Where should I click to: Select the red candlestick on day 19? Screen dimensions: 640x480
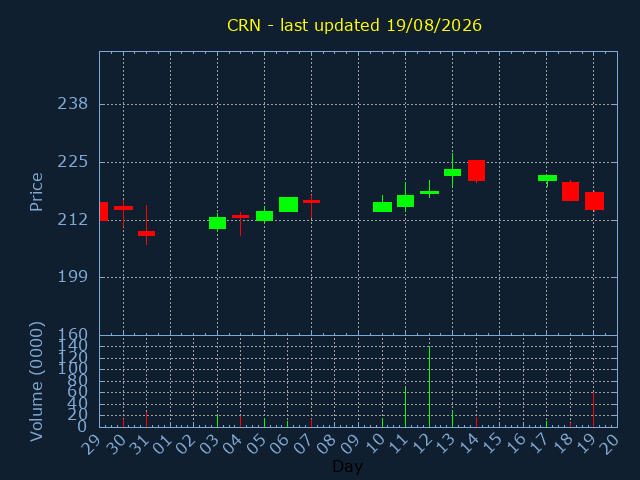(594, 201)
